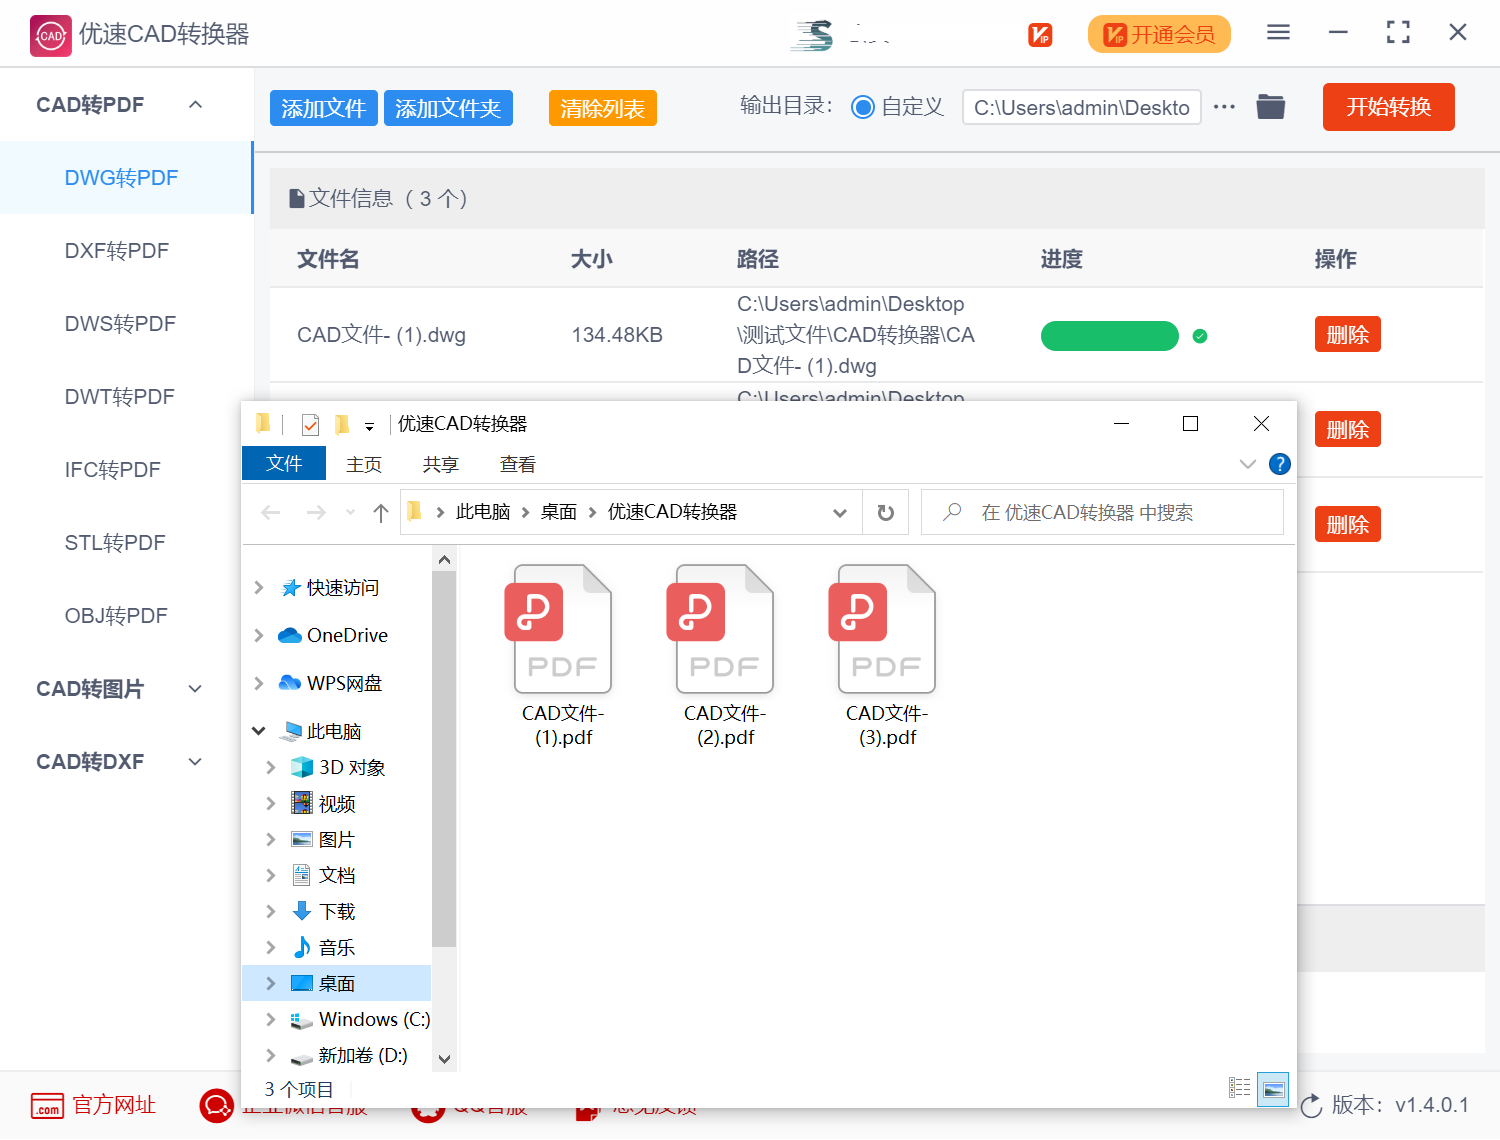Click the 优速CAD转换器 app logo icon
Screen dimensions: 1500x1140
50,35
